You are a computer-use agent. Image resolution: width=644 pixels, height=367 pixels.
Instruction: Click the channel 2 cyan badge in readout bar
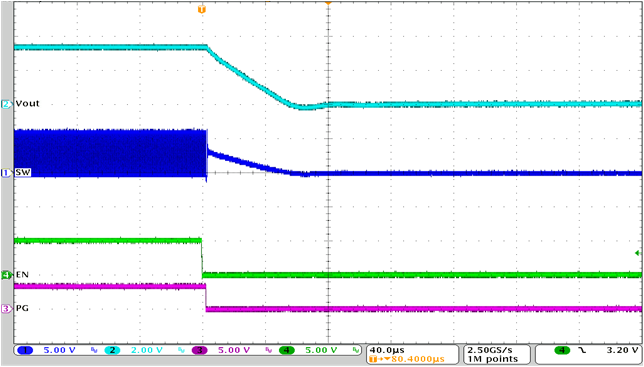point(112,350)
